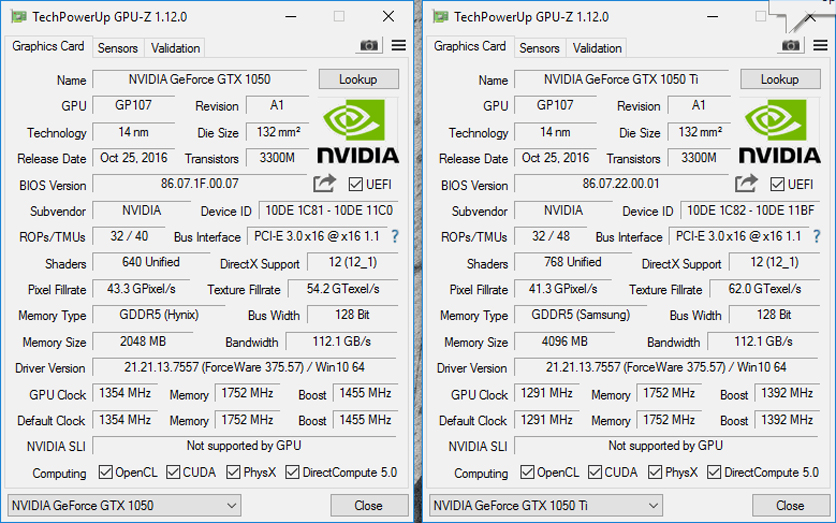Click the Bus Interface question mark in GTX 1050 window
Viewport: 836px width, 523px height.
pos(395,236)
